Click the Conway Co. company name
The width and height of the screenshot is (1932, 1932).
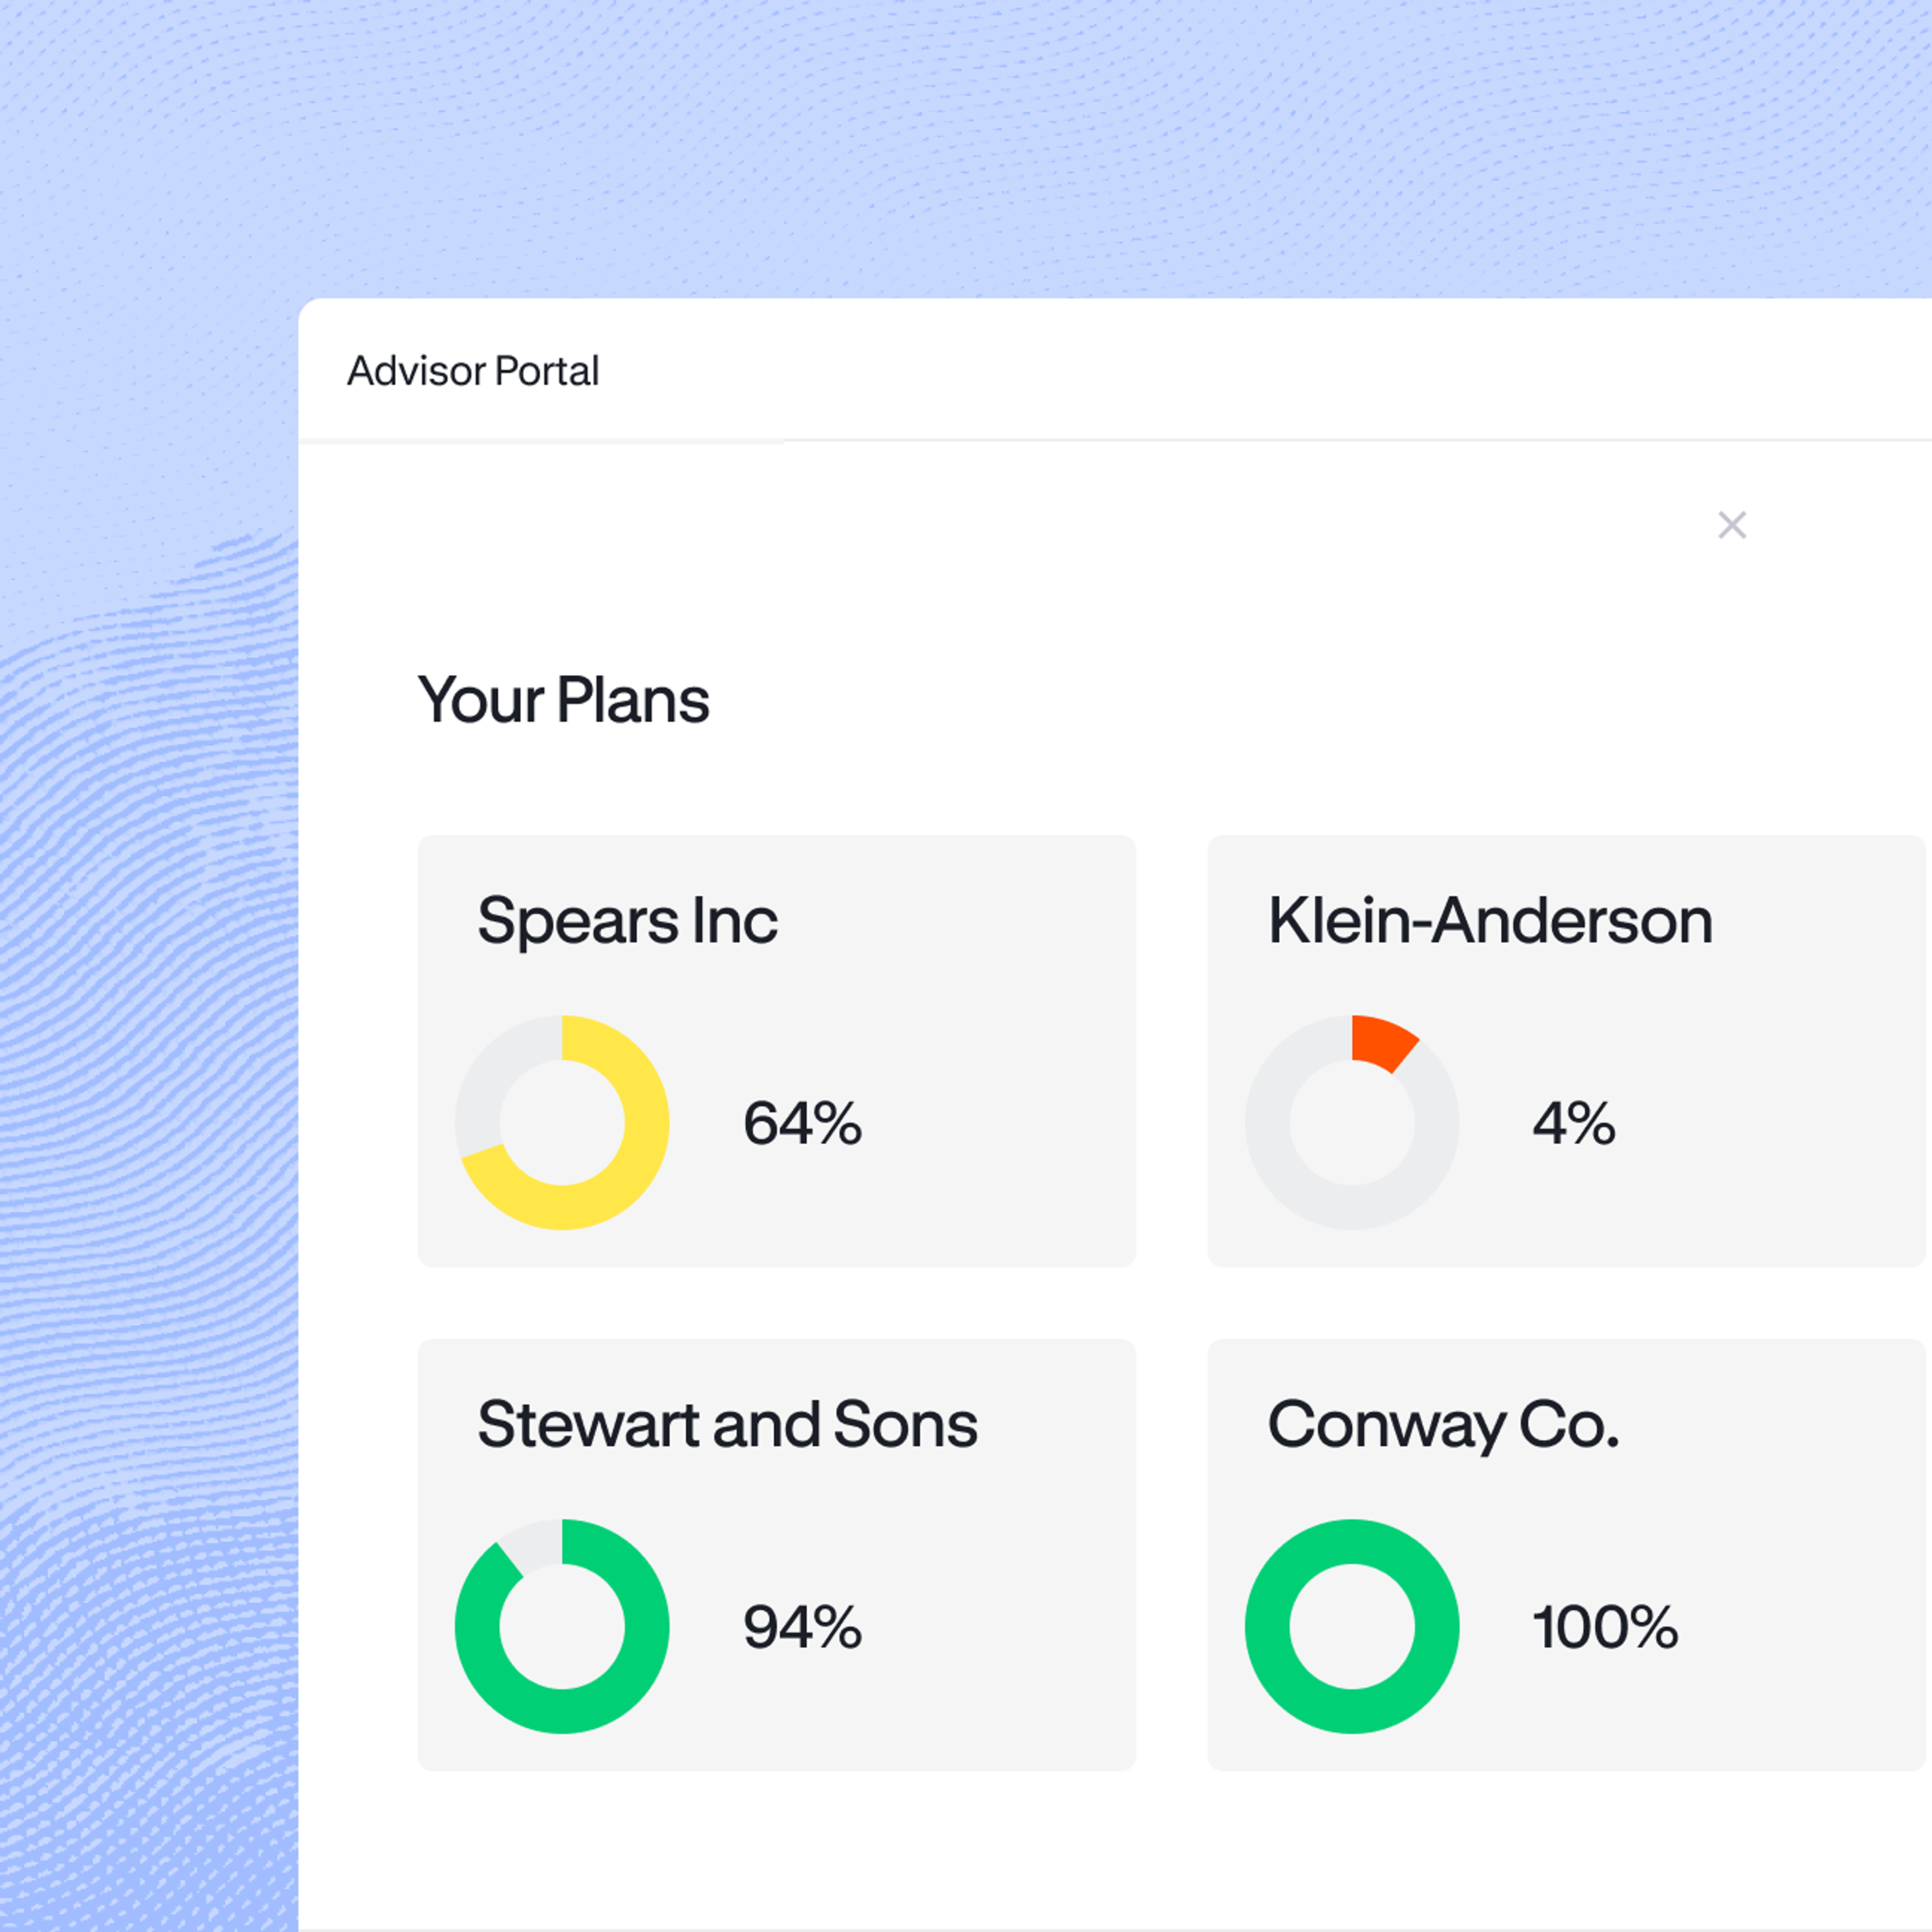1443,1426
